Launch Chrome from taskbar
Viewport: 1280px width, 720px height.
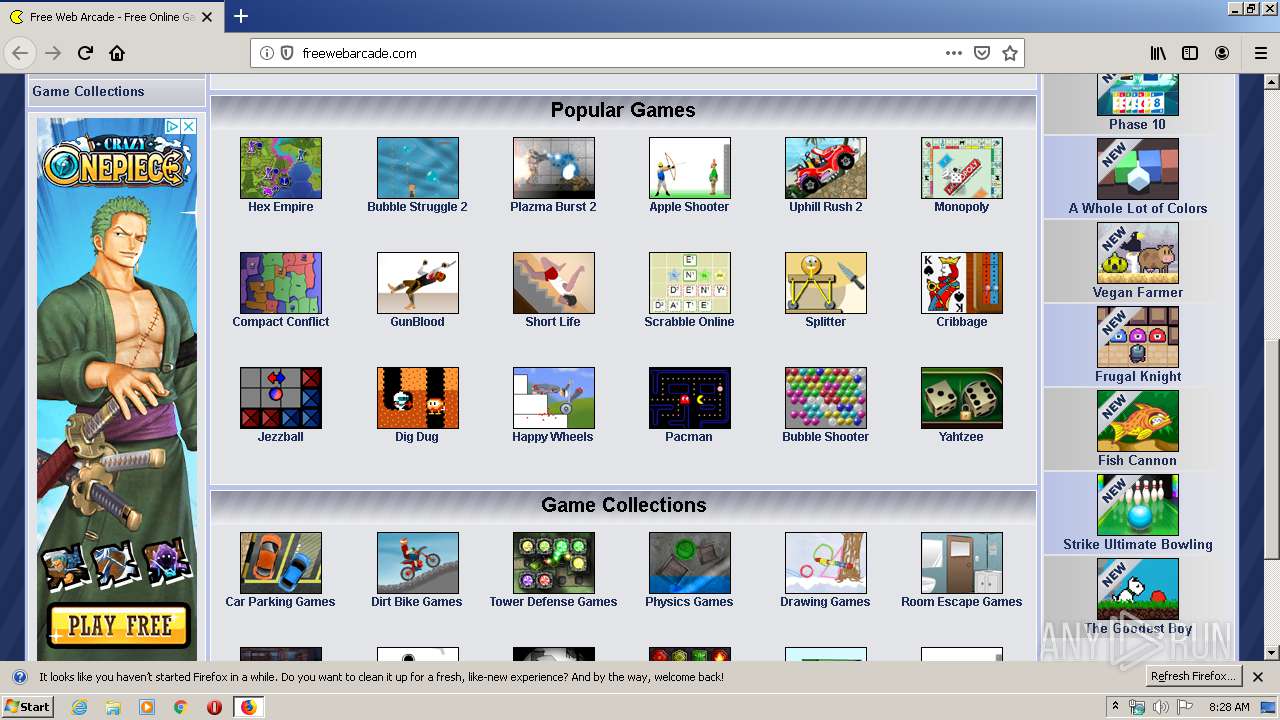[181, 707]
